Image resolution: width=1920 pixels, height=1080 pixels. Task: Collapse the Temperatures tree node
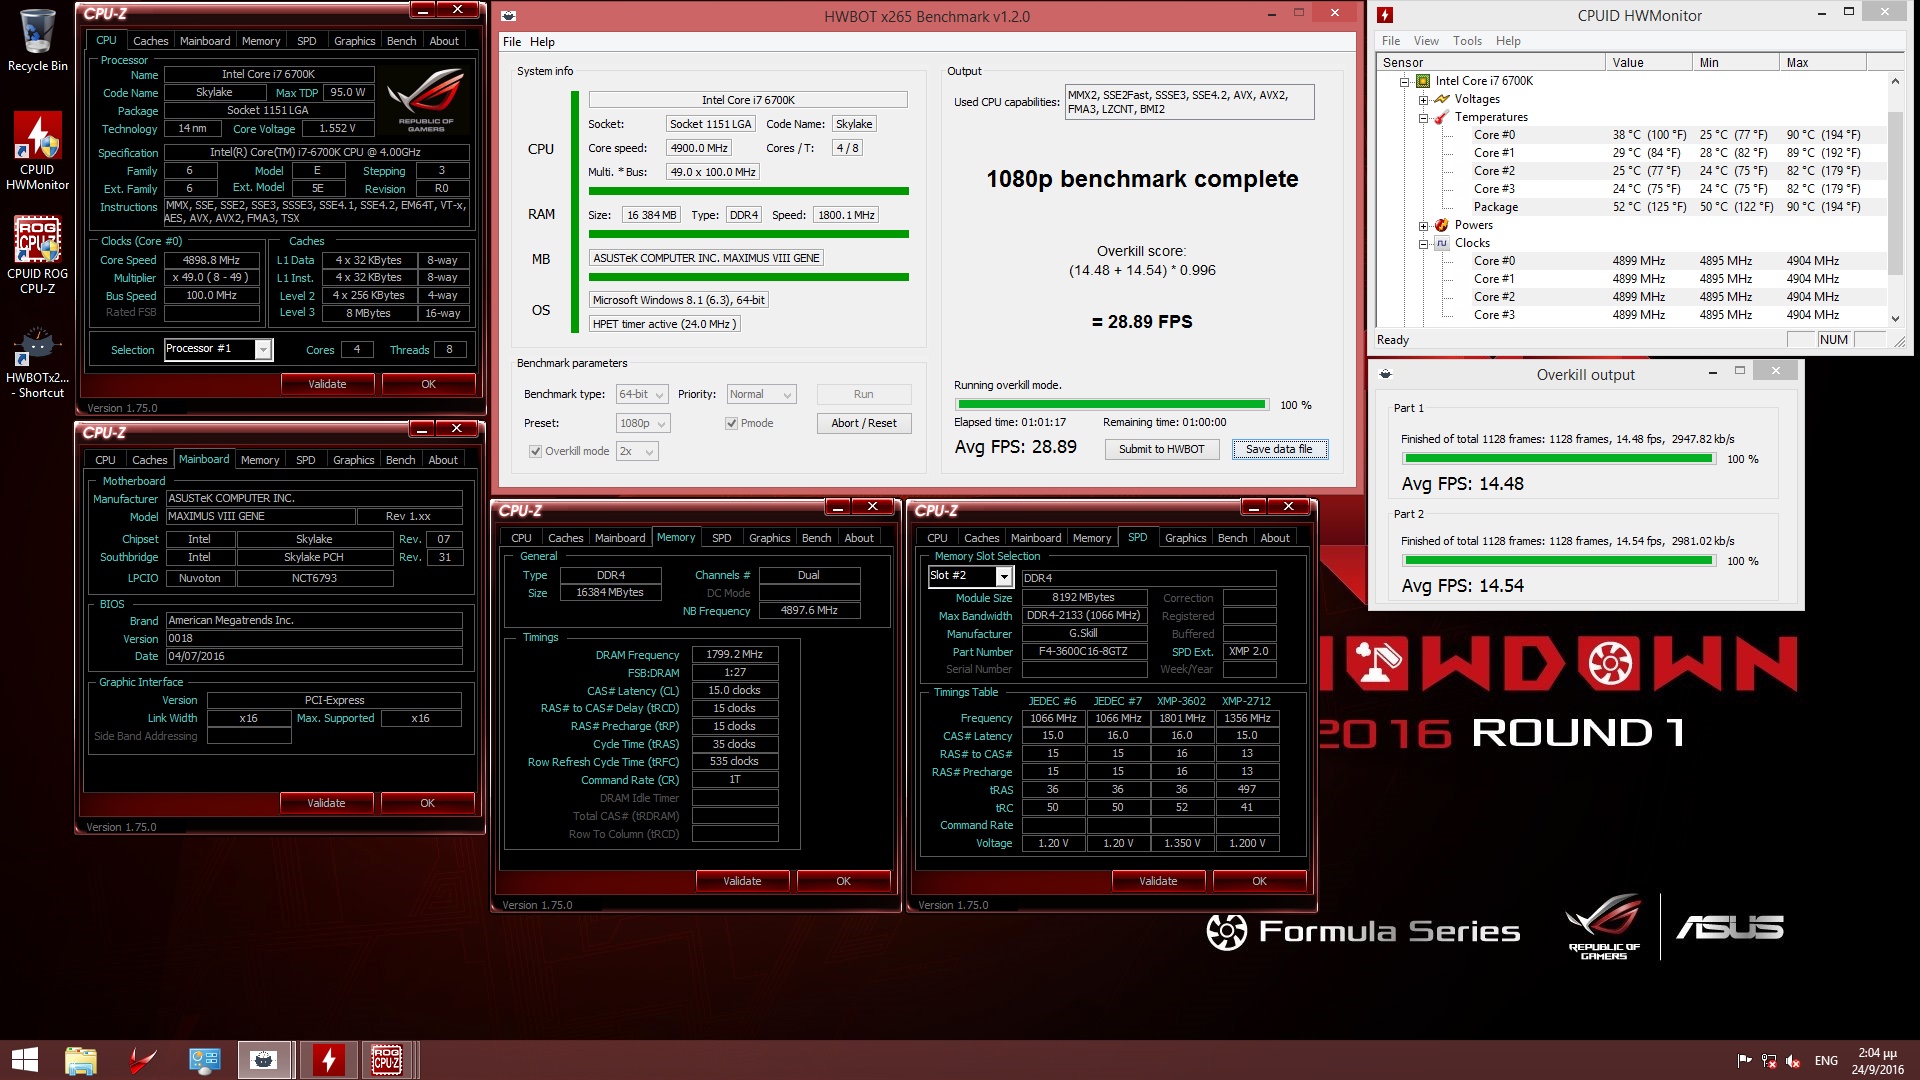(x=1423, y=117)
